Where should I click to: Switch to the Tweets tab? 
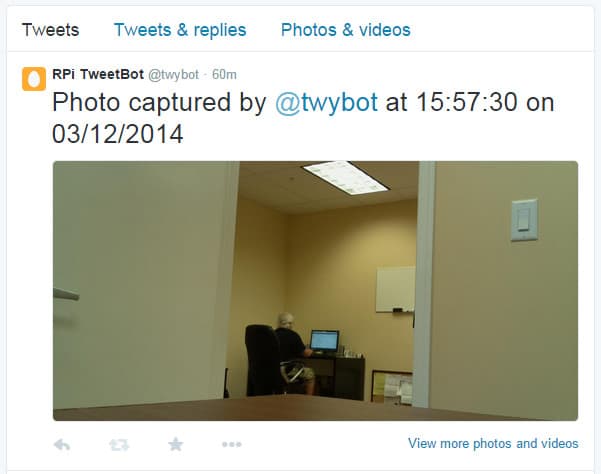pyautogui.click(x=50, y=30)
